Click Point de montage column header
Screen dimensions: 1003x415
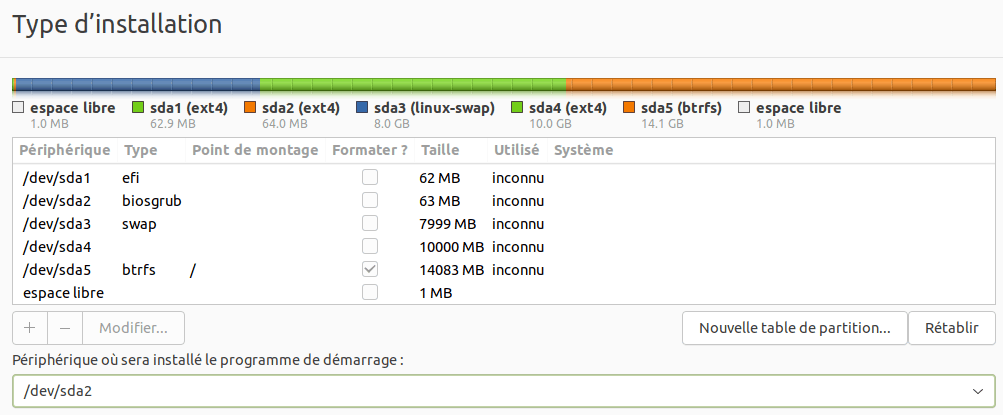pos(255,150)
